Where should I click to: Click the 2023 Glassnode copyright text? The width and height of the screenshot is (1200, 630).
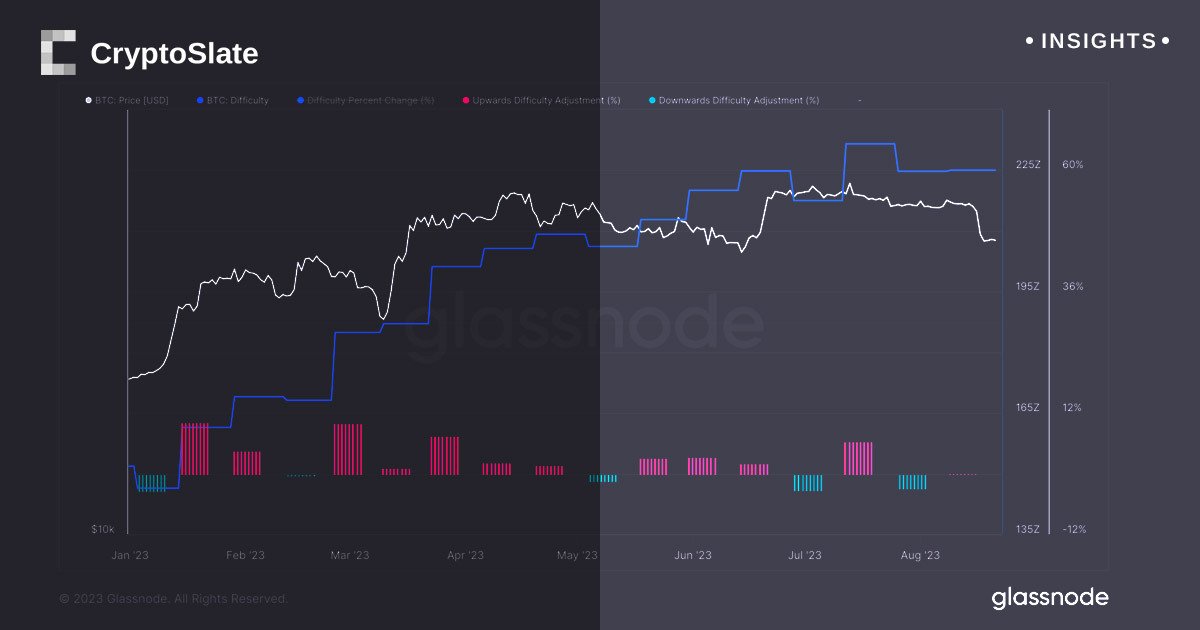click(173, 599)
